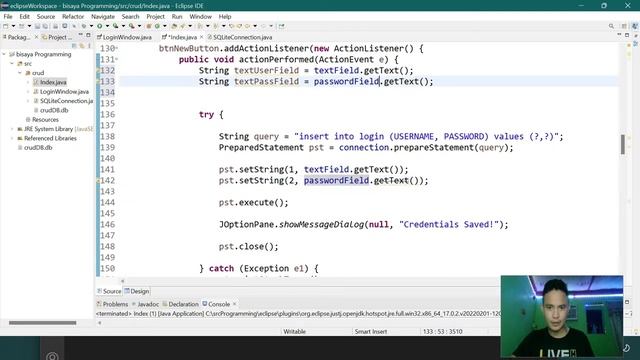Open the Package Explorer view menu
The height and width of the screenshot is (360, 640).
89,45
